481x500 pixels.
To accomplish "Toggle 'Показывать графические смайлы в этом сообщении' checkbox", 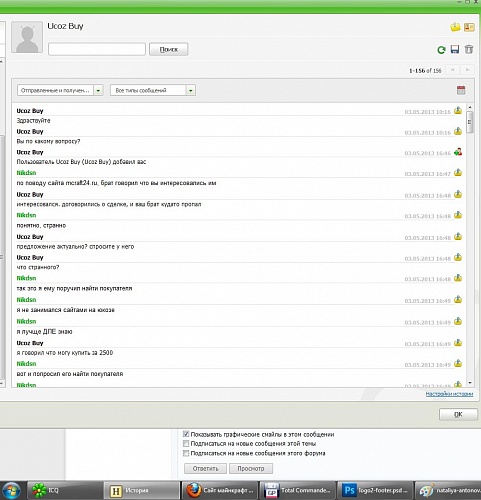I will point(186,434).
